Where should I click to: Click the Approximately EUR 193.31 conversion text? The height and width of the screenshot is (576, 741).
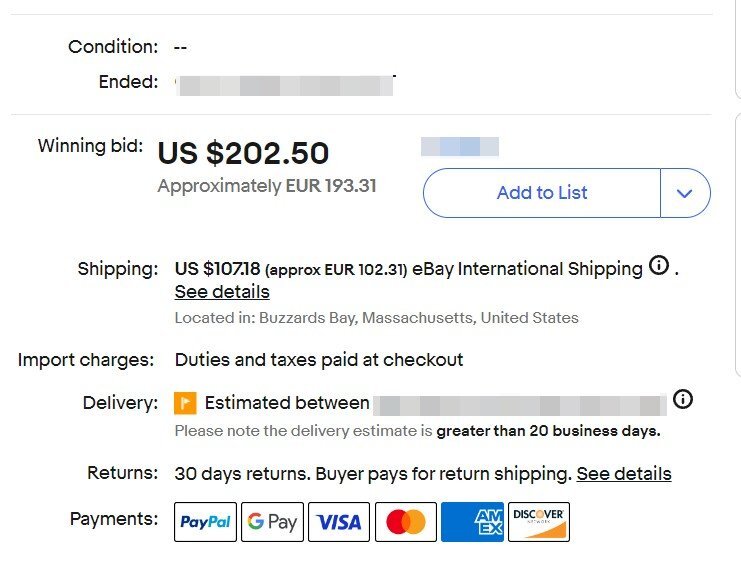pos(267,186)
